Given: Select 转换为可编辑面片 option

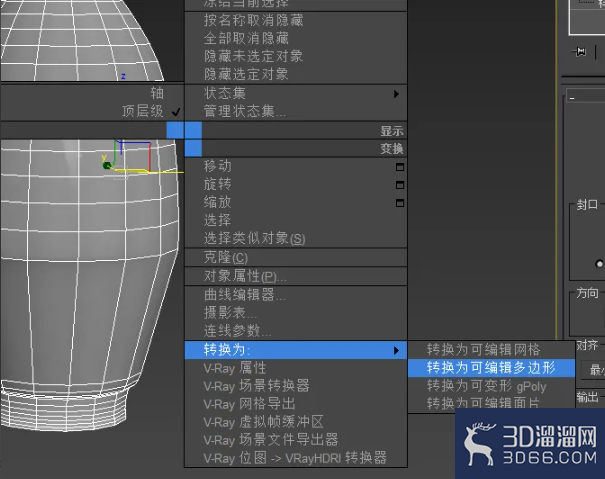Looking at the screenshot, I should point(483,403).
